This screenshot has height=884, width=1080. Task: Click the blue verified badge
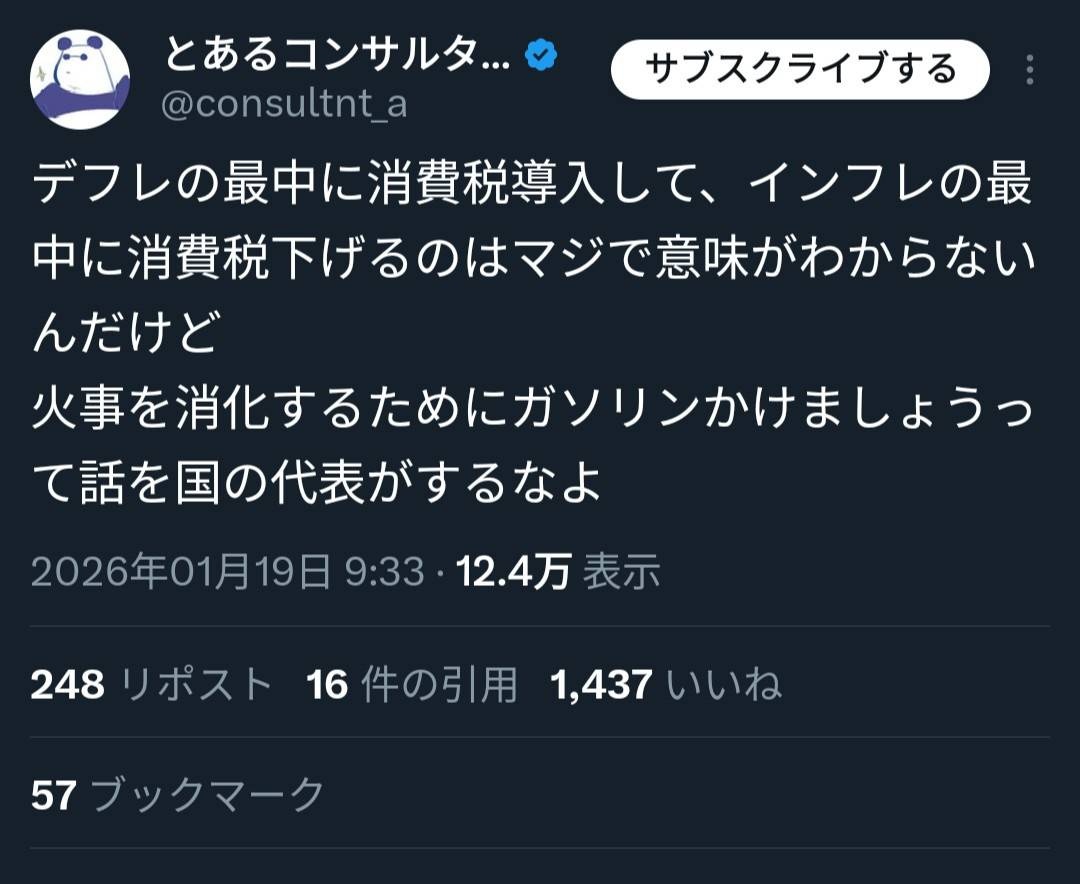point(541,57)
